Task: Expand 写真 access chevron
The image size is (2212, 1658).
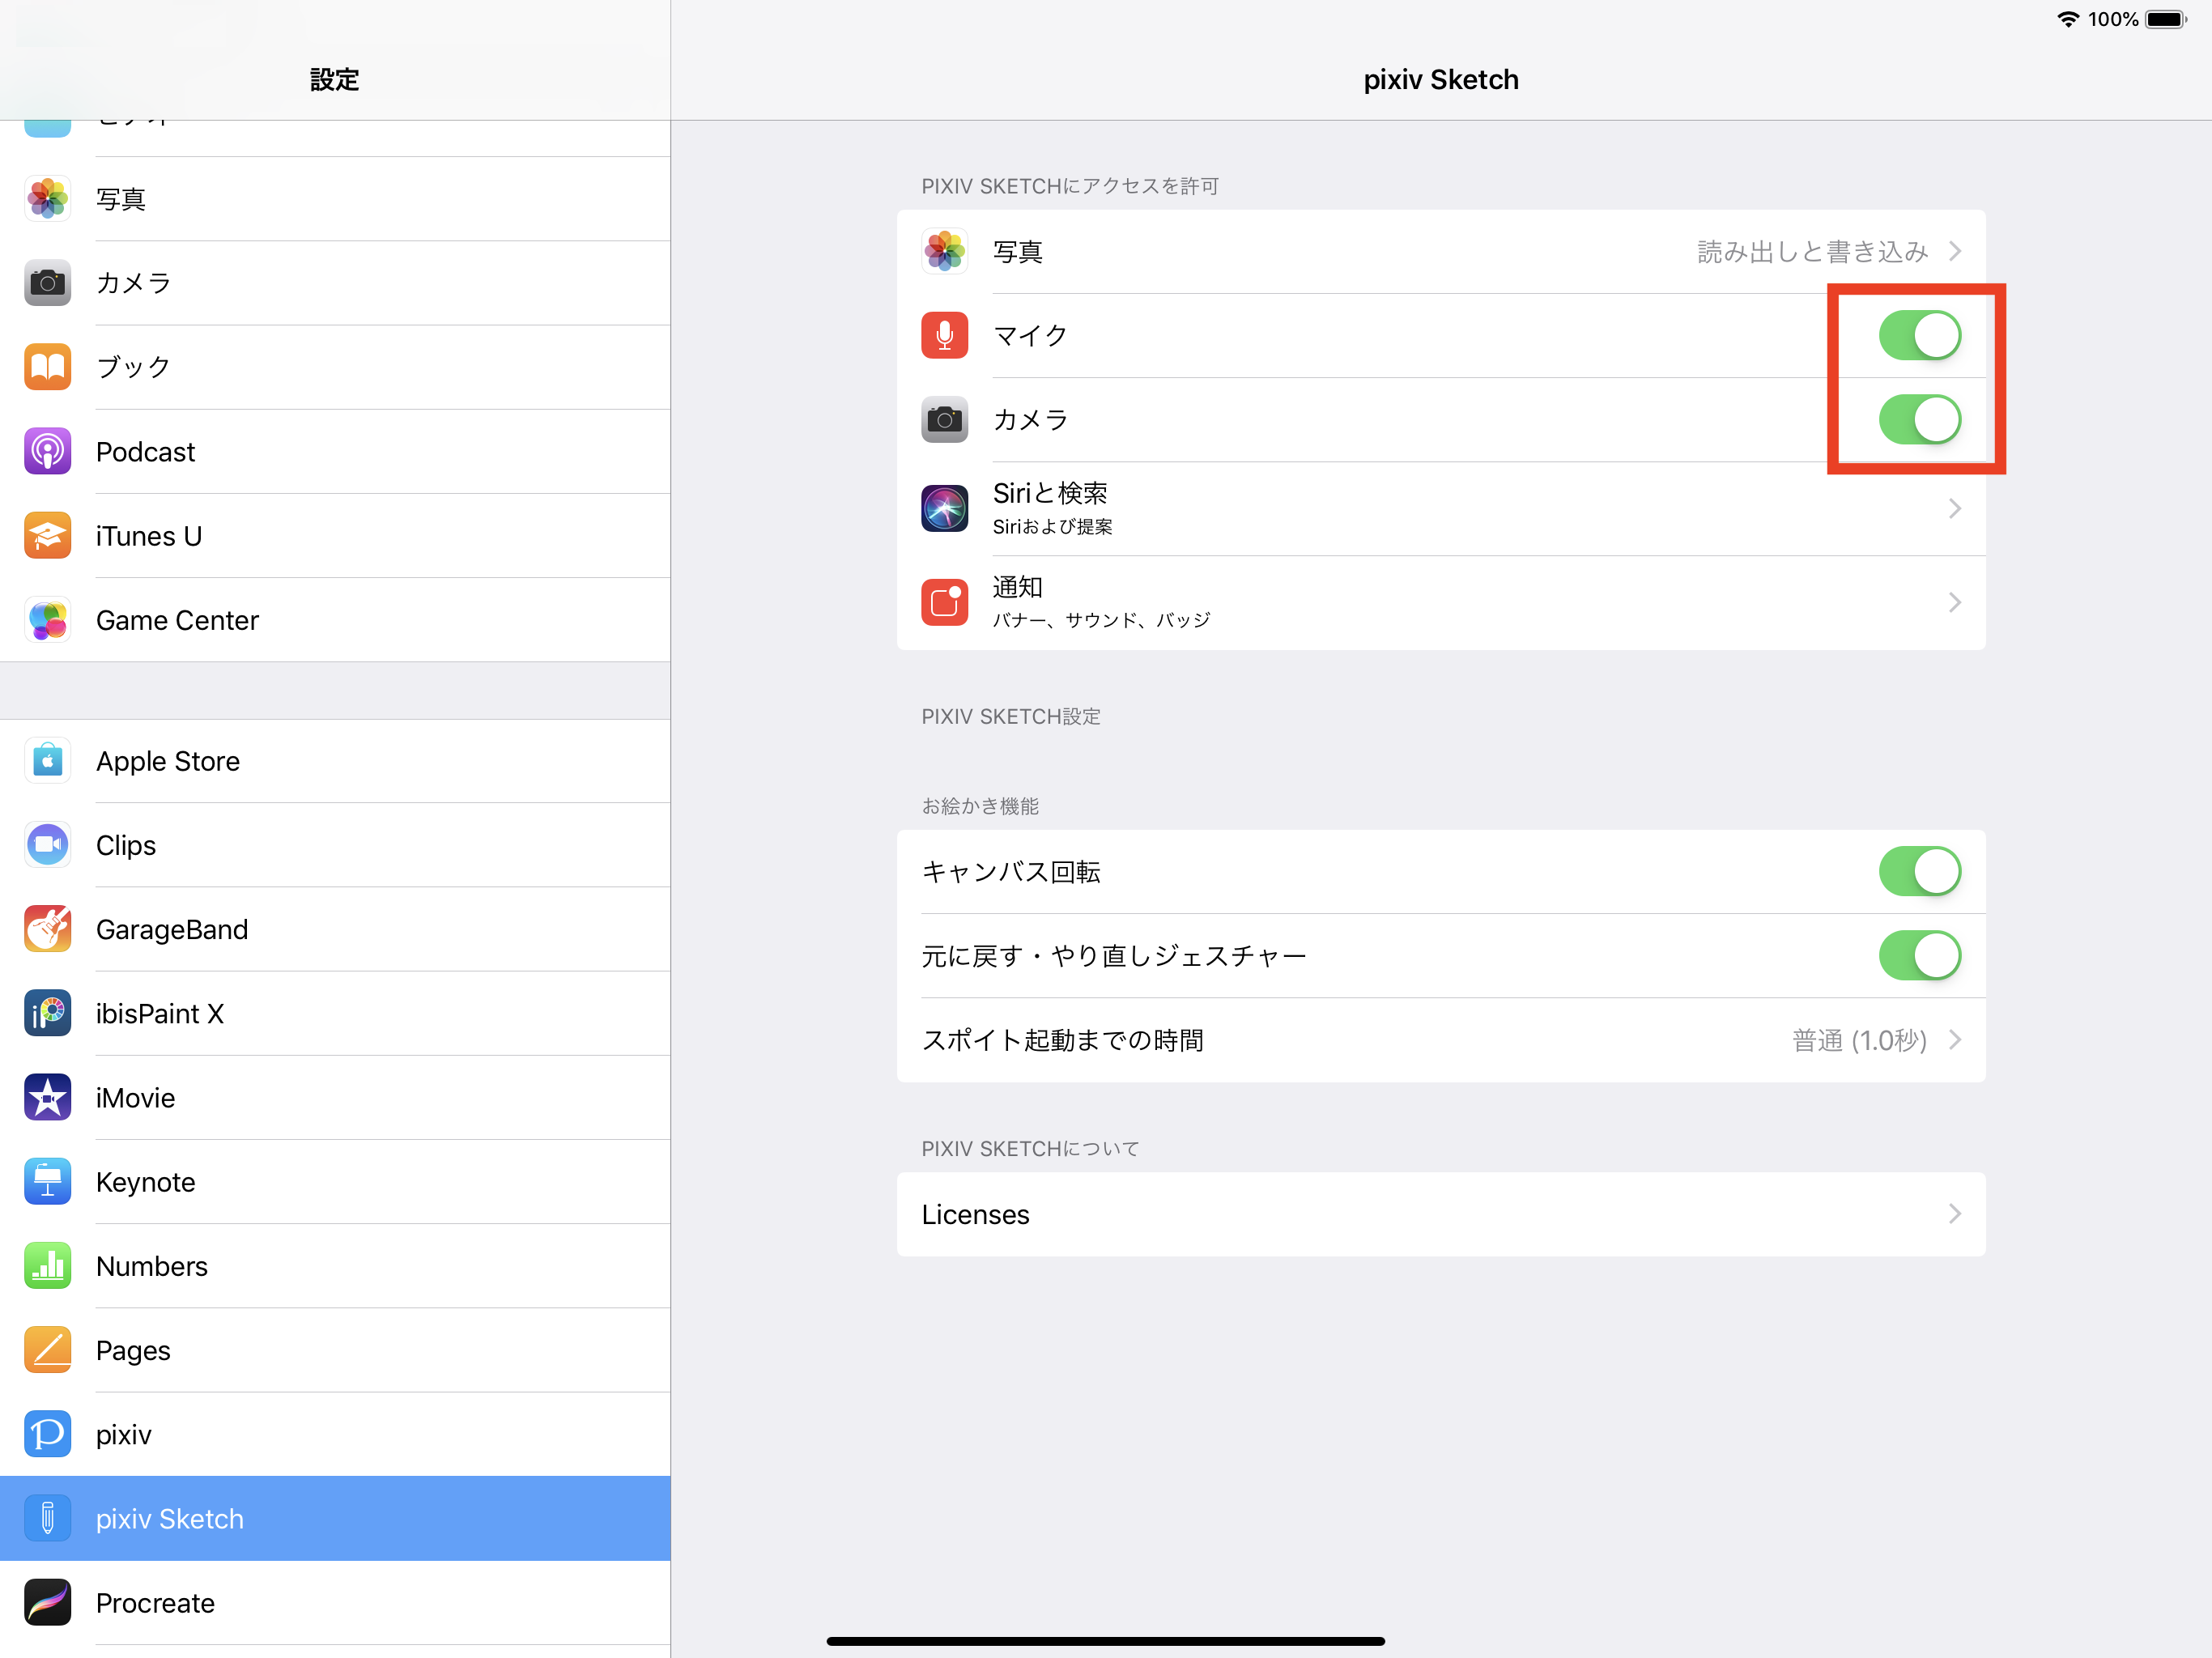Action: [x=1955, y=251]
